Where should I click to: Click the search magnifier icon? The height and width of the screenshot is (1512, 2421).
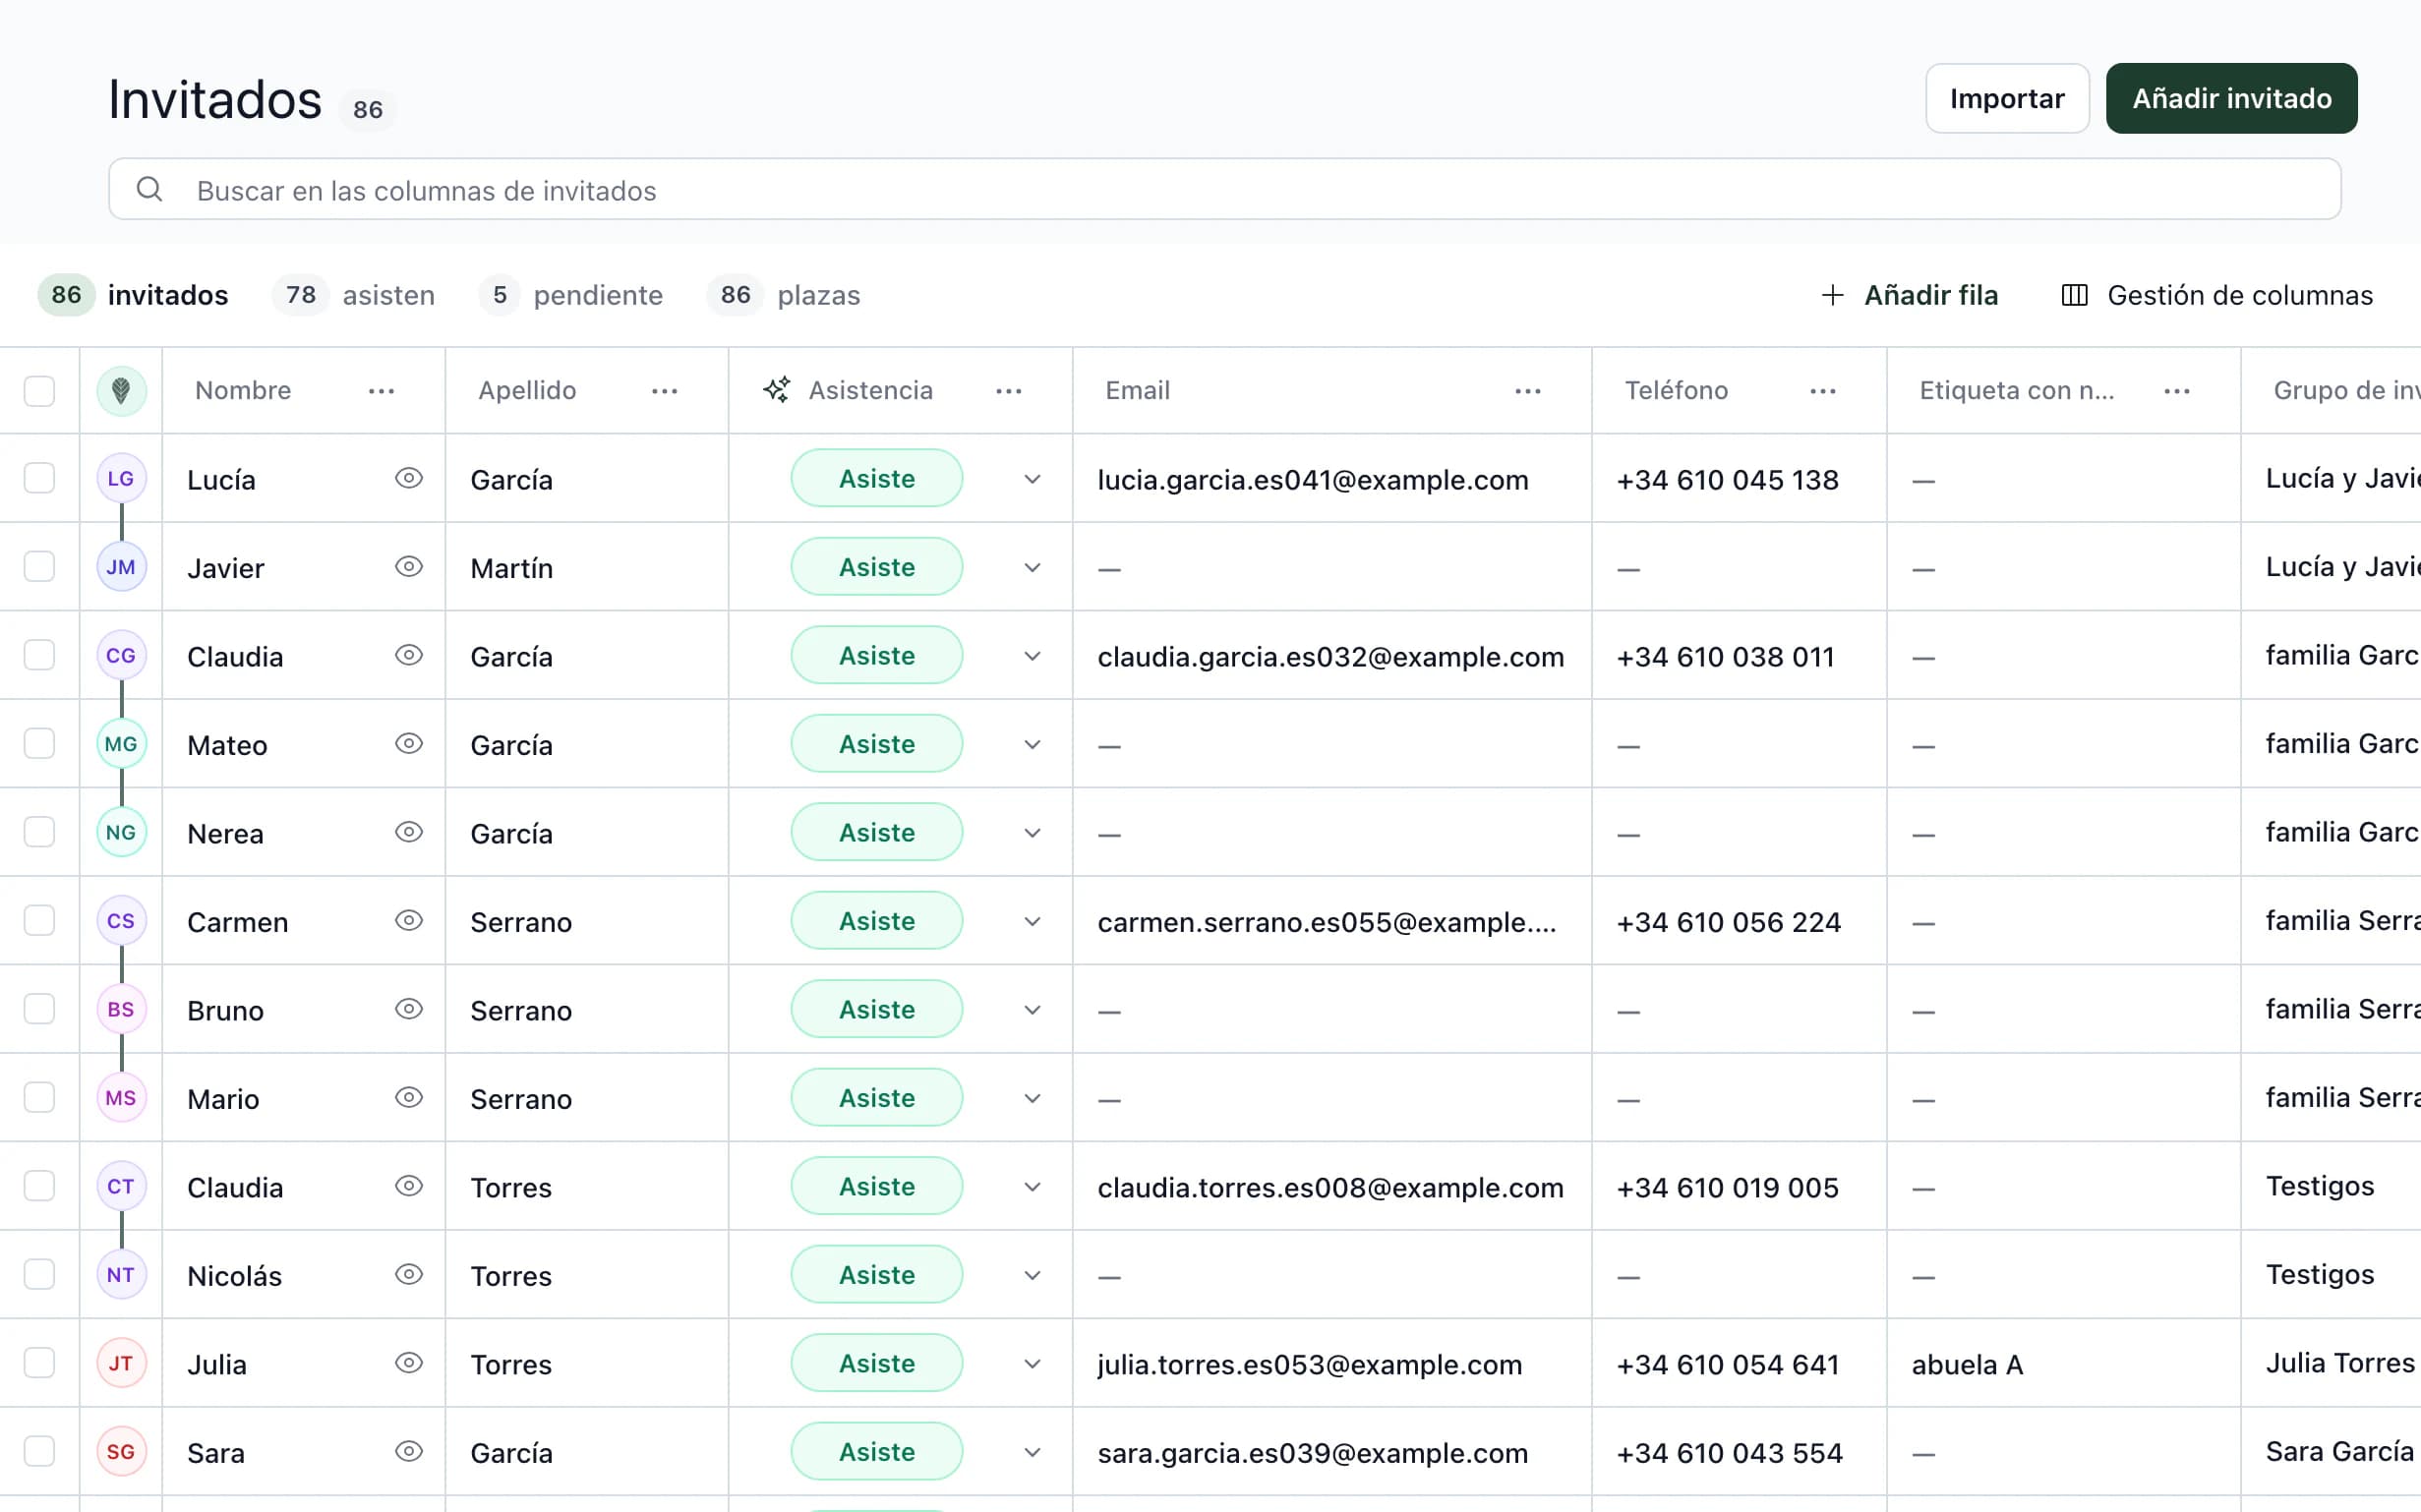coord(149,189)
